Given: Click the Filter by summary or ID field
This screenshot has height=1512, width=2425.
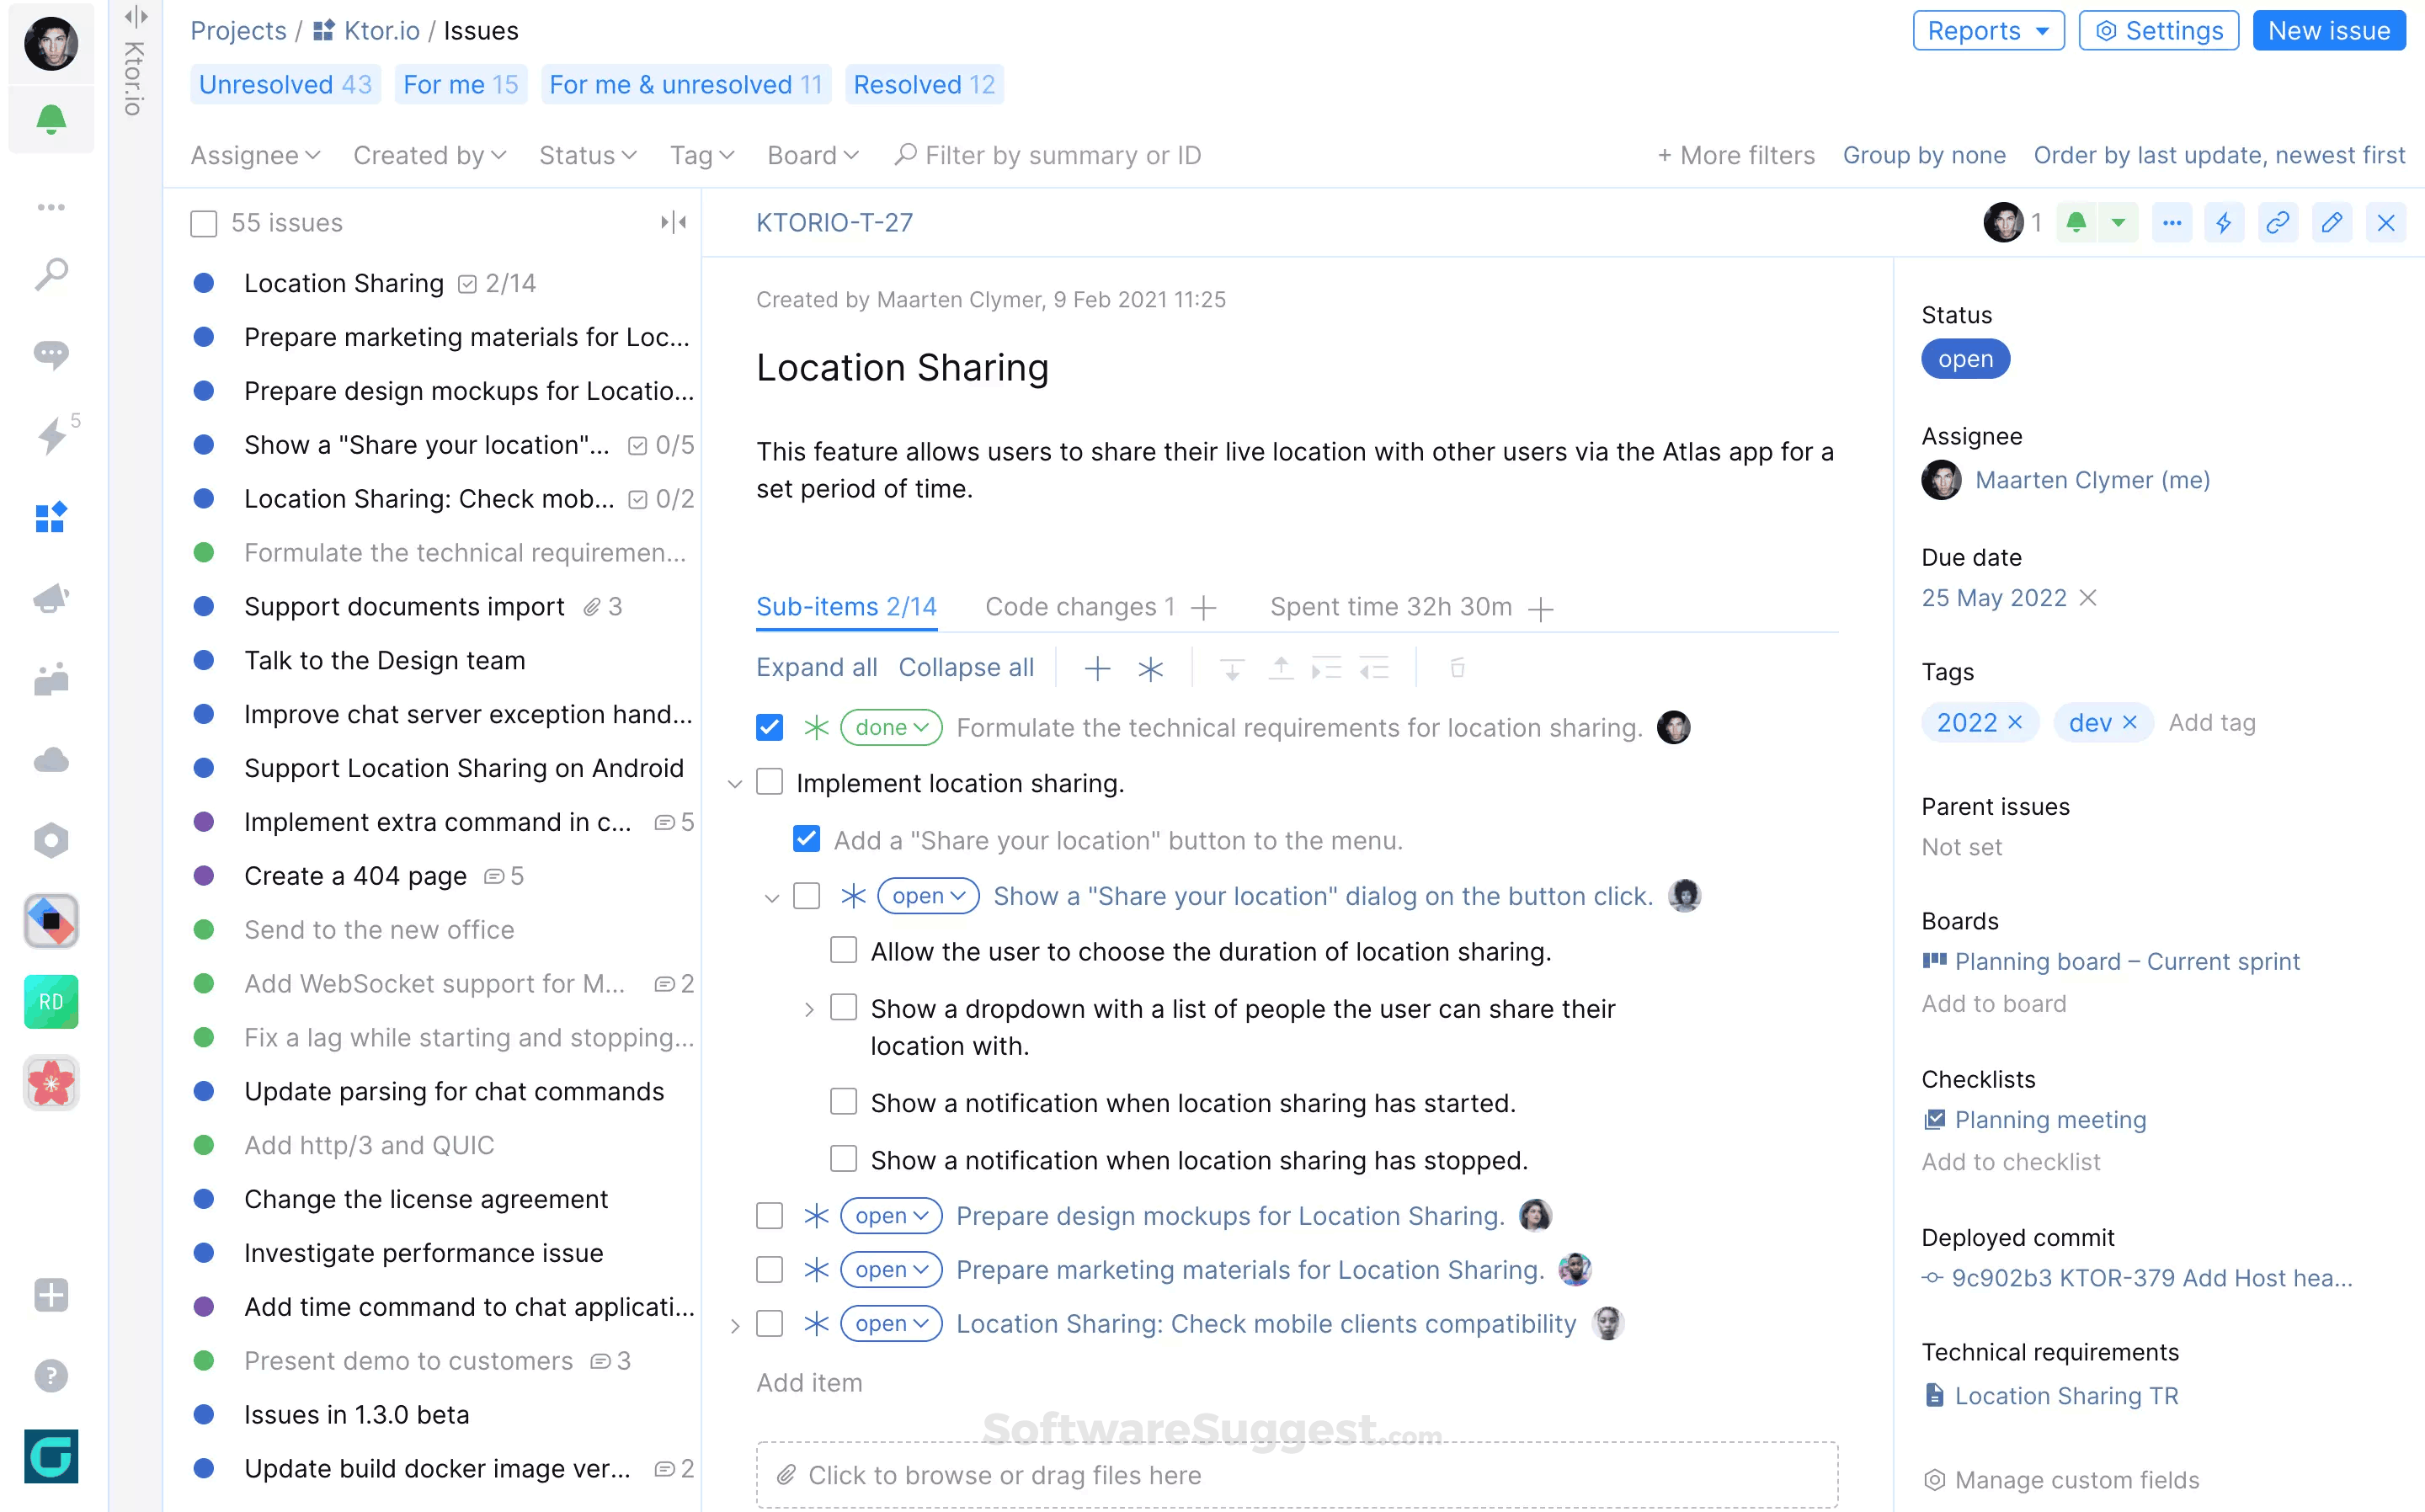Looking at the screenshot, I should point(1062,155).
